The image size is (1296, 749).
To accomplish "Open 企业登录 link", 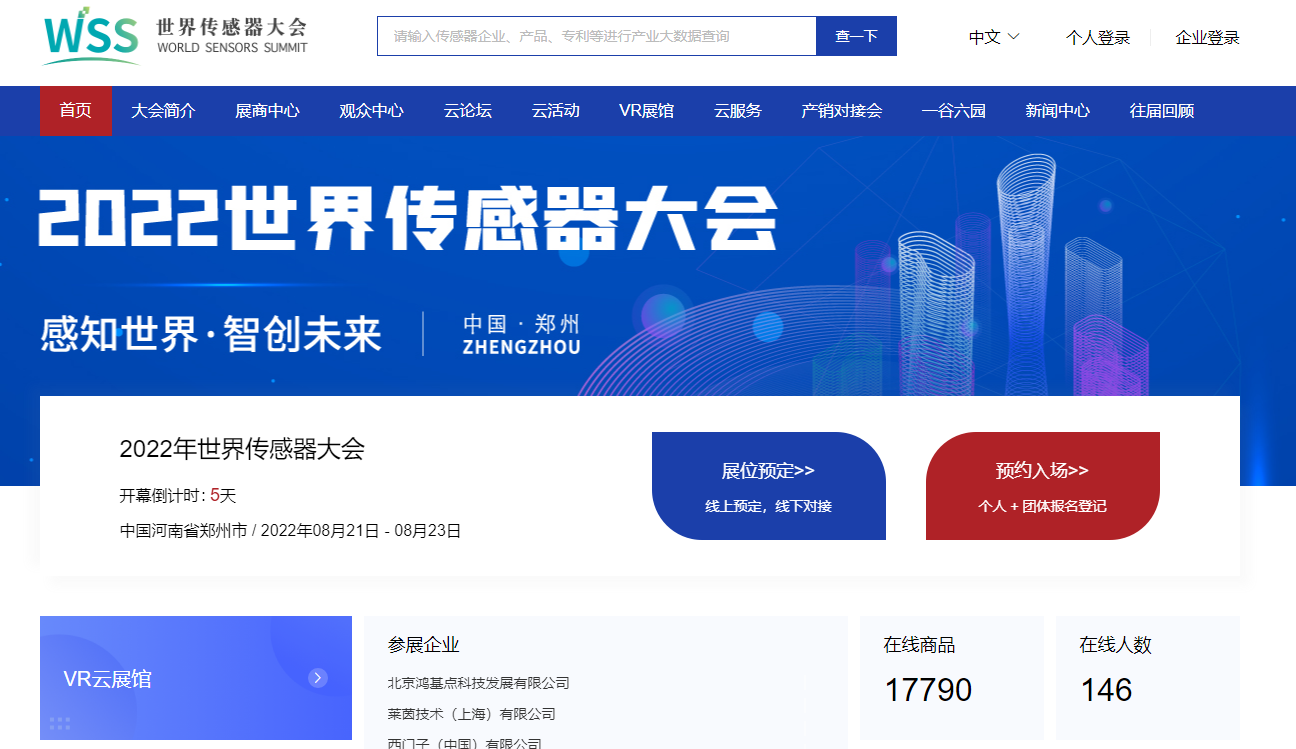I will (1208, 38).
